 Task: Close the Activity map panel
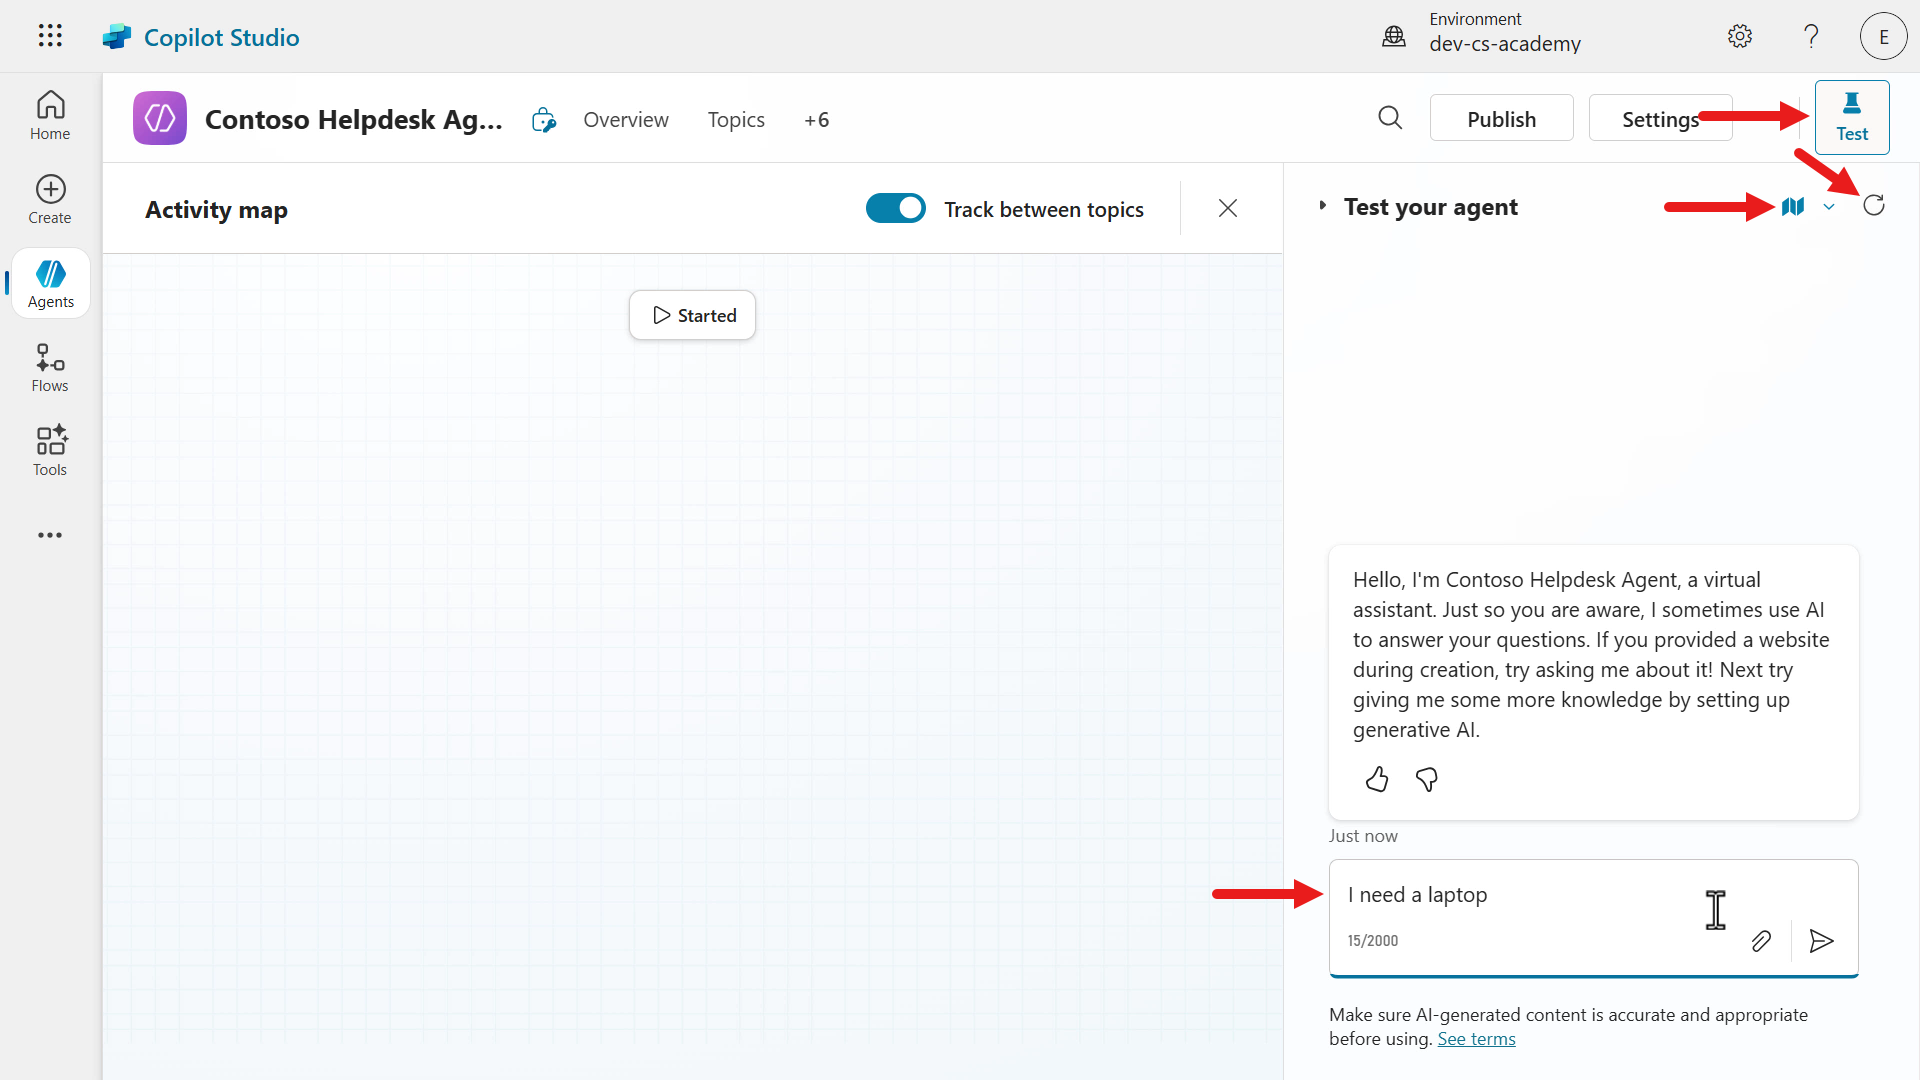(1228, 208)
